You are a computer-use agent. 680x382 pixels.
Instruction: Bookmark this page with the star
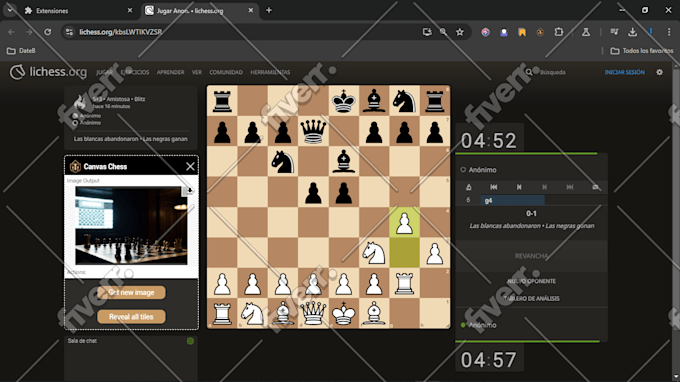460,32
